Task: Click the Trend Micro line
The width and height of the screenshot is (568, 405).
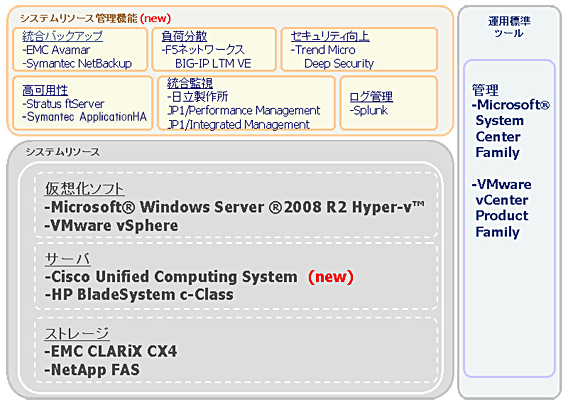Action: (x=323, y=50)
